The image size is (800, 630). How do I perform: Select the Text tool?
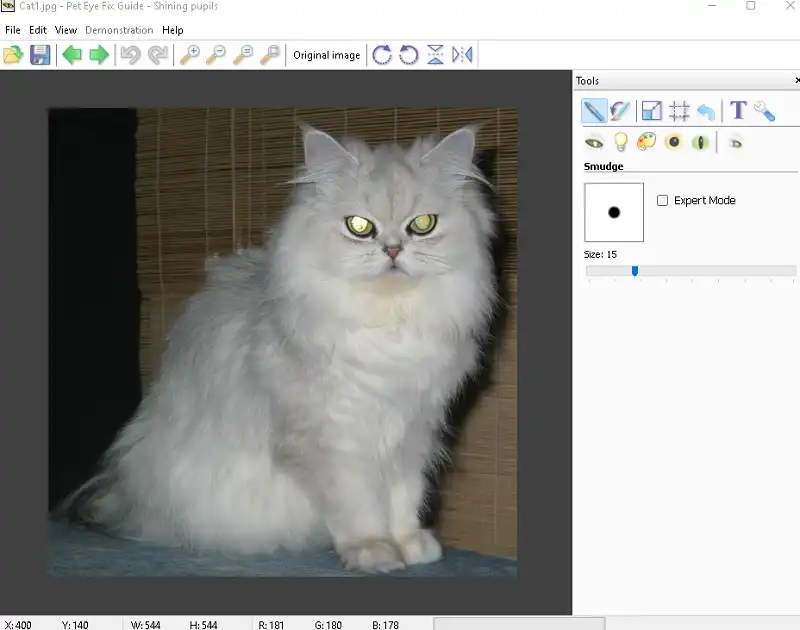pos(738,111)
